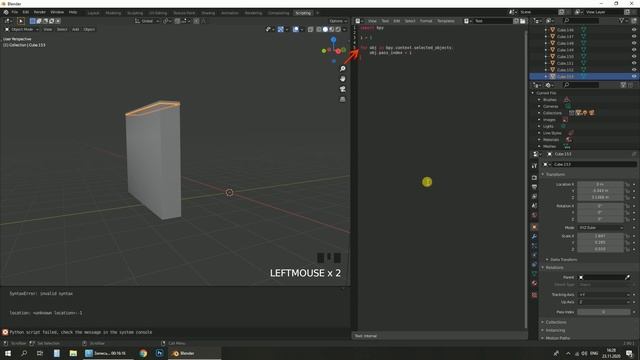Open the rotation Mode XYZ Euler dropdown

601,227
